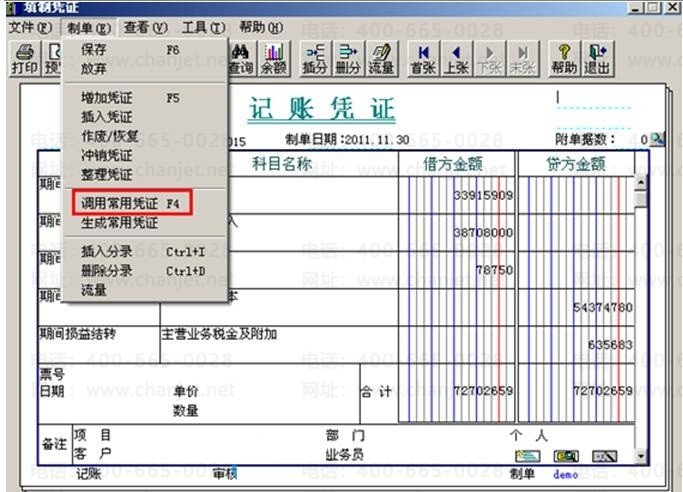Click credit amount cell 54374780

[576, 307]
